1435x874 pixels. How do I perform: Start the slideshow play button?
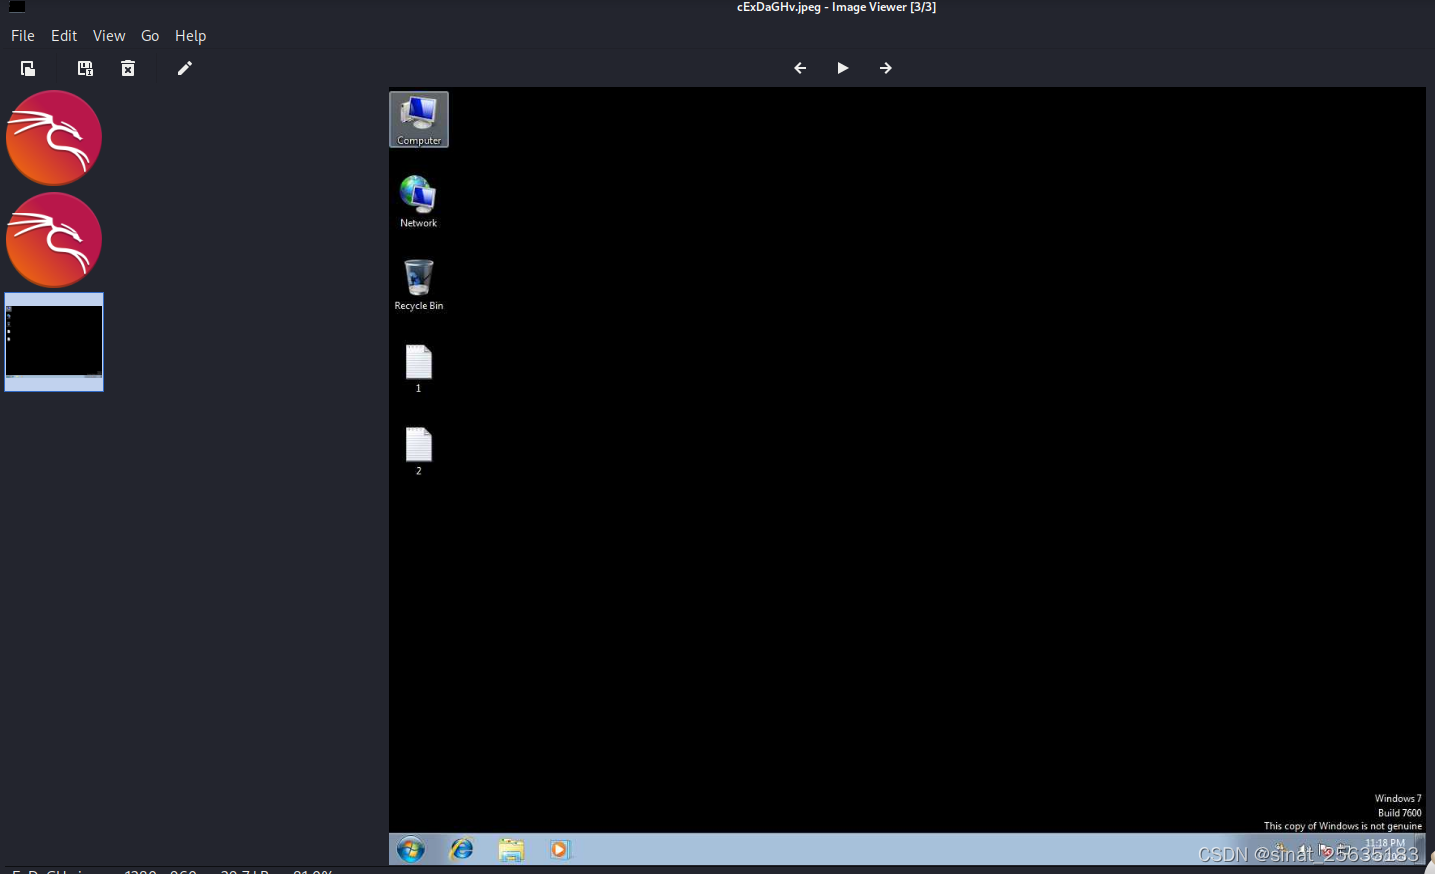point(843,68)
